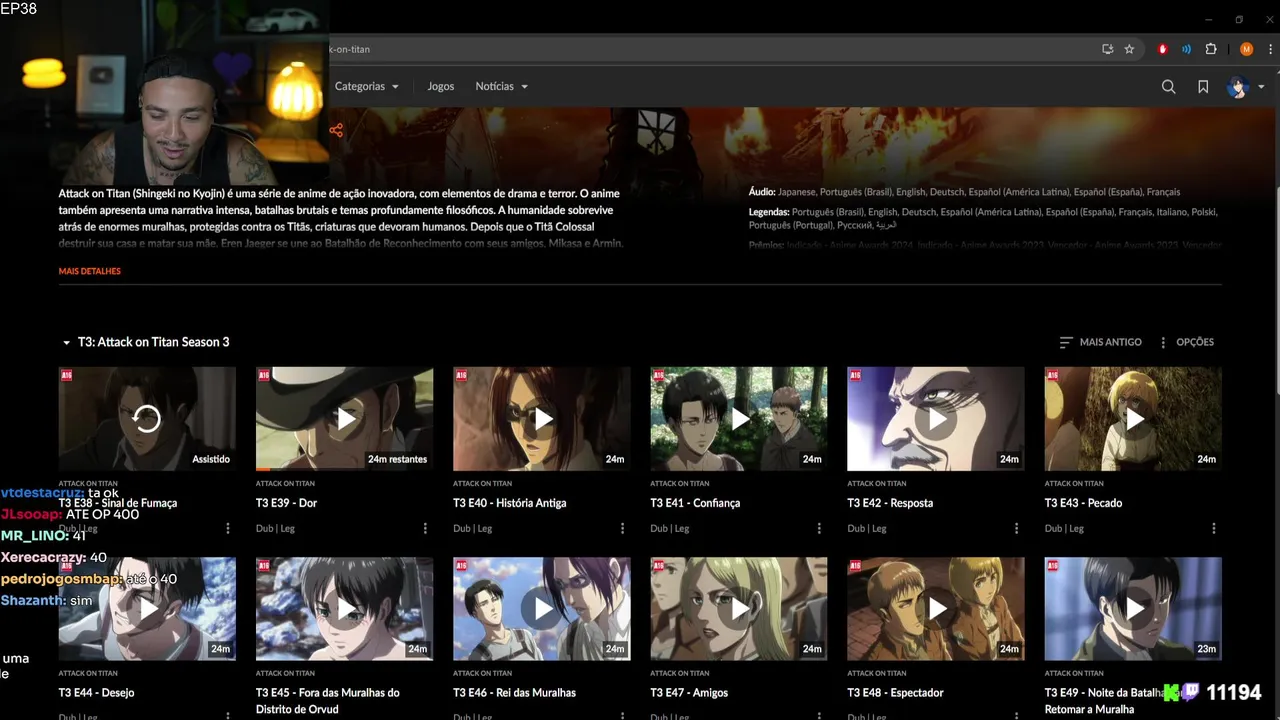This screenshot has width=1280, height=720.
Task: Click the ATTACK ON TITAN label above E40
Action: 482,483
